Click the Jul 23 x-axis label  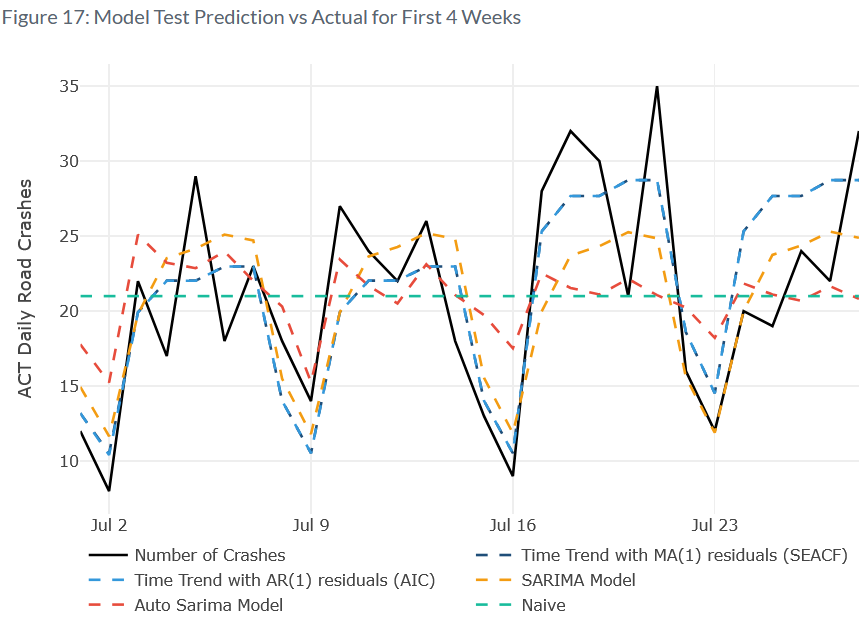coord(715,523)
